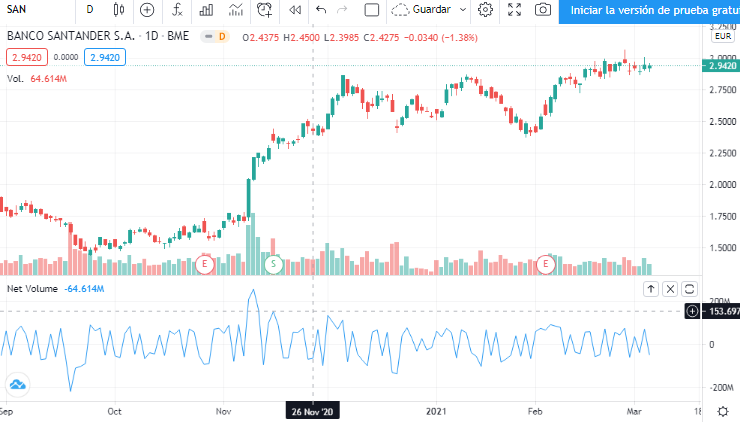This screenshot has height=422, width=740.
Task: Click the red 2.9420 sell price box
Action: 27,57
